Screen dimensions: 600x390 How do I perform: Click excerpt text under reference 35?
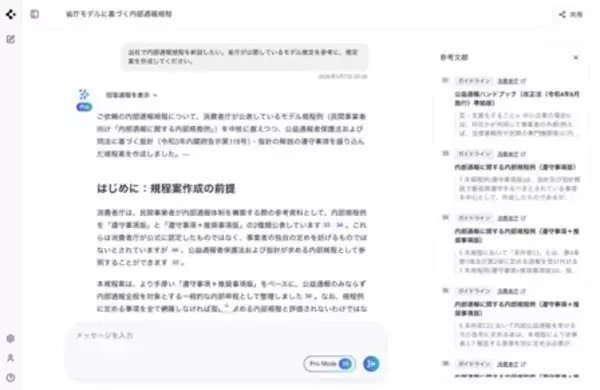pos(517,335)
